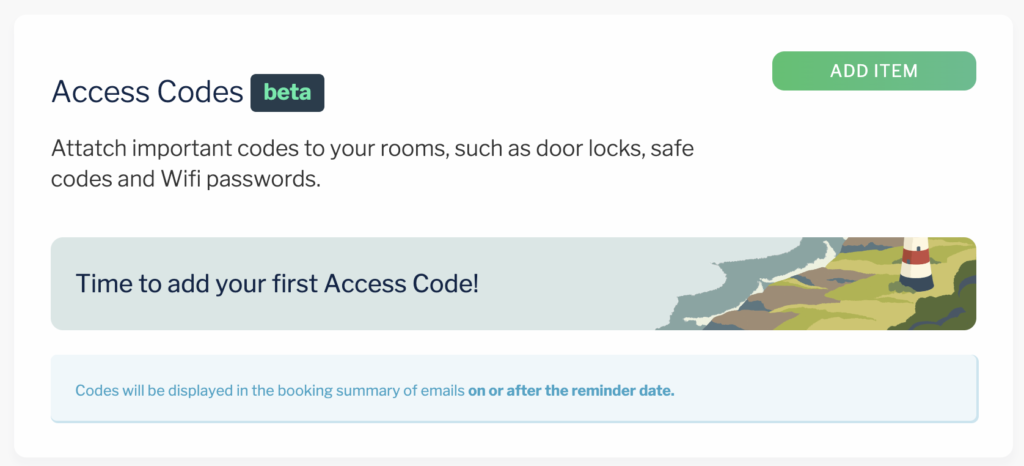Click the beta badge beside Access Codes
1024x466 pixels.
pos(287,93)
